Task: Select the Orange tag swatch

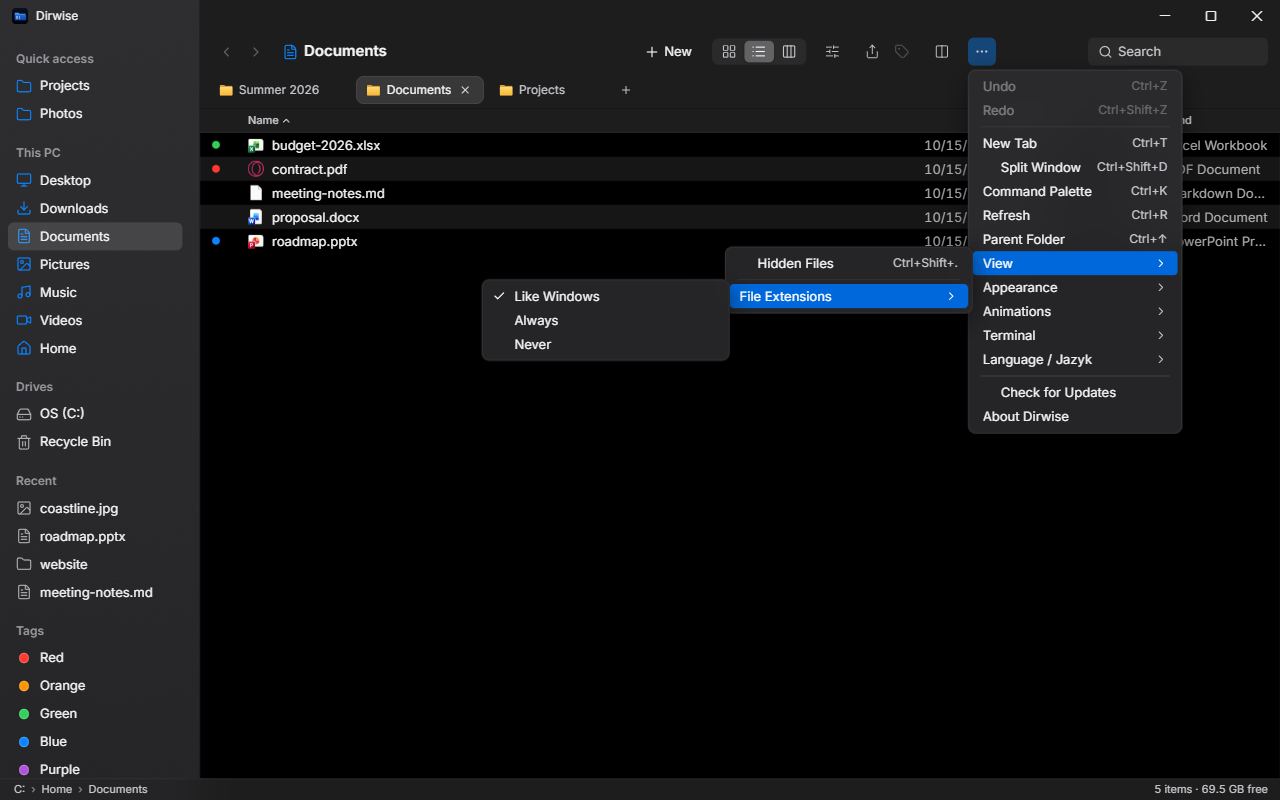Action: (24, 685)
